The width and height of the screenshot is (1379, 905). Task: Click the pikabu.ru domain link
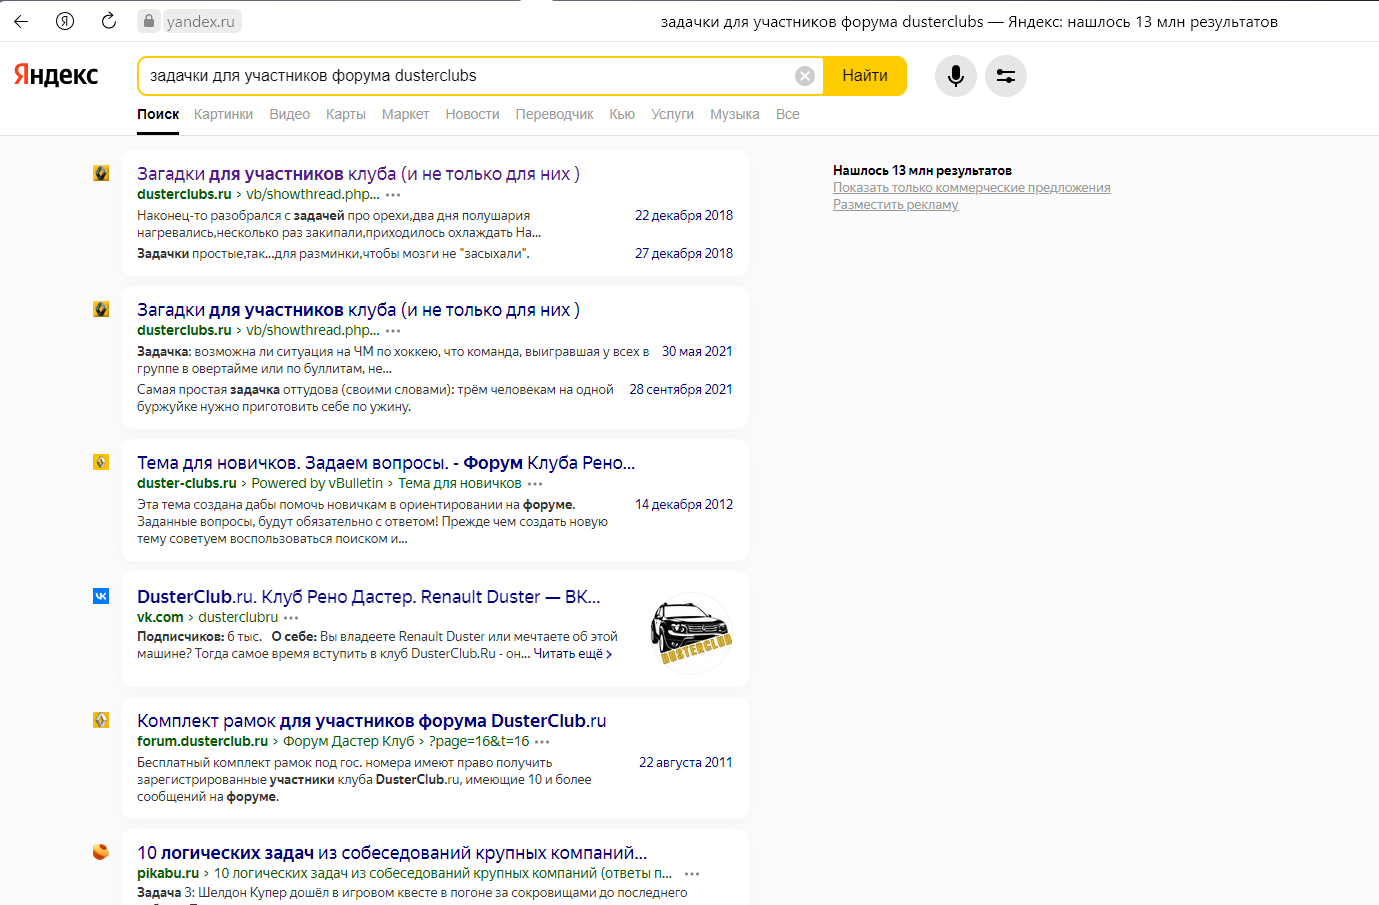coord(168,873)
